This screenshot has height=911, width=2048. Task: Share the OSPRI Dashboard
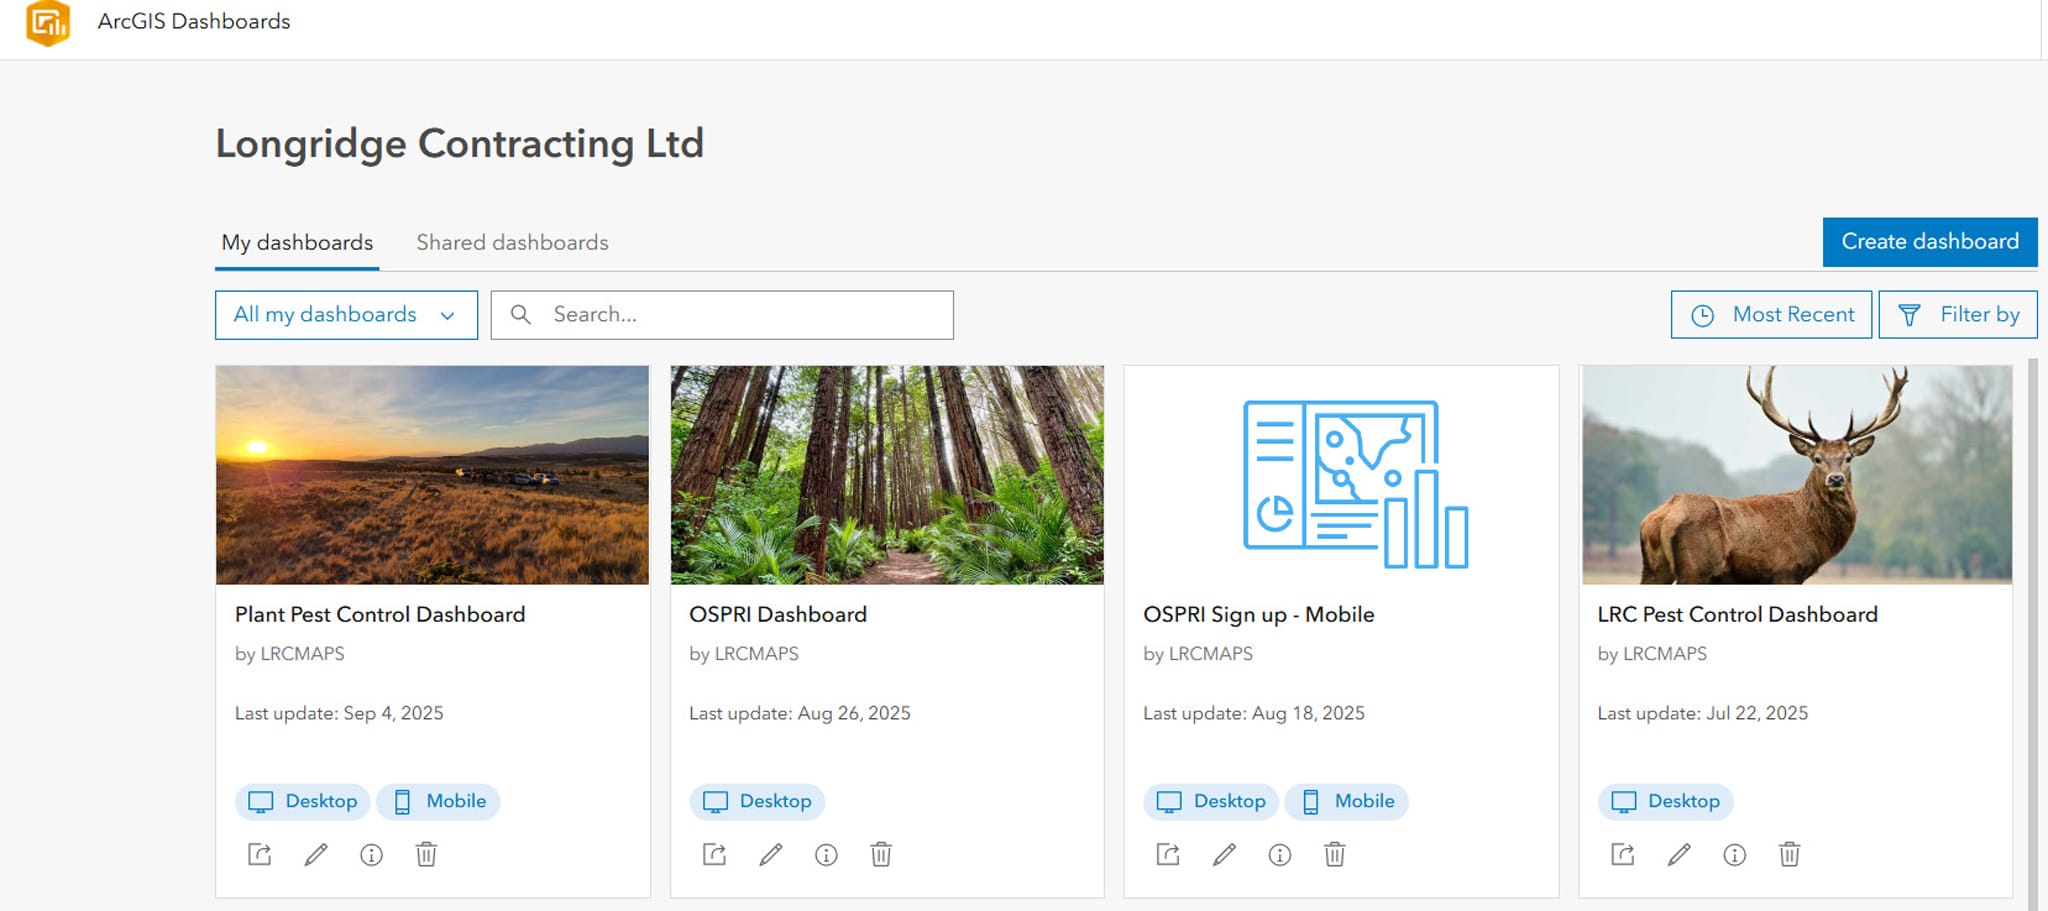[714, 854]
